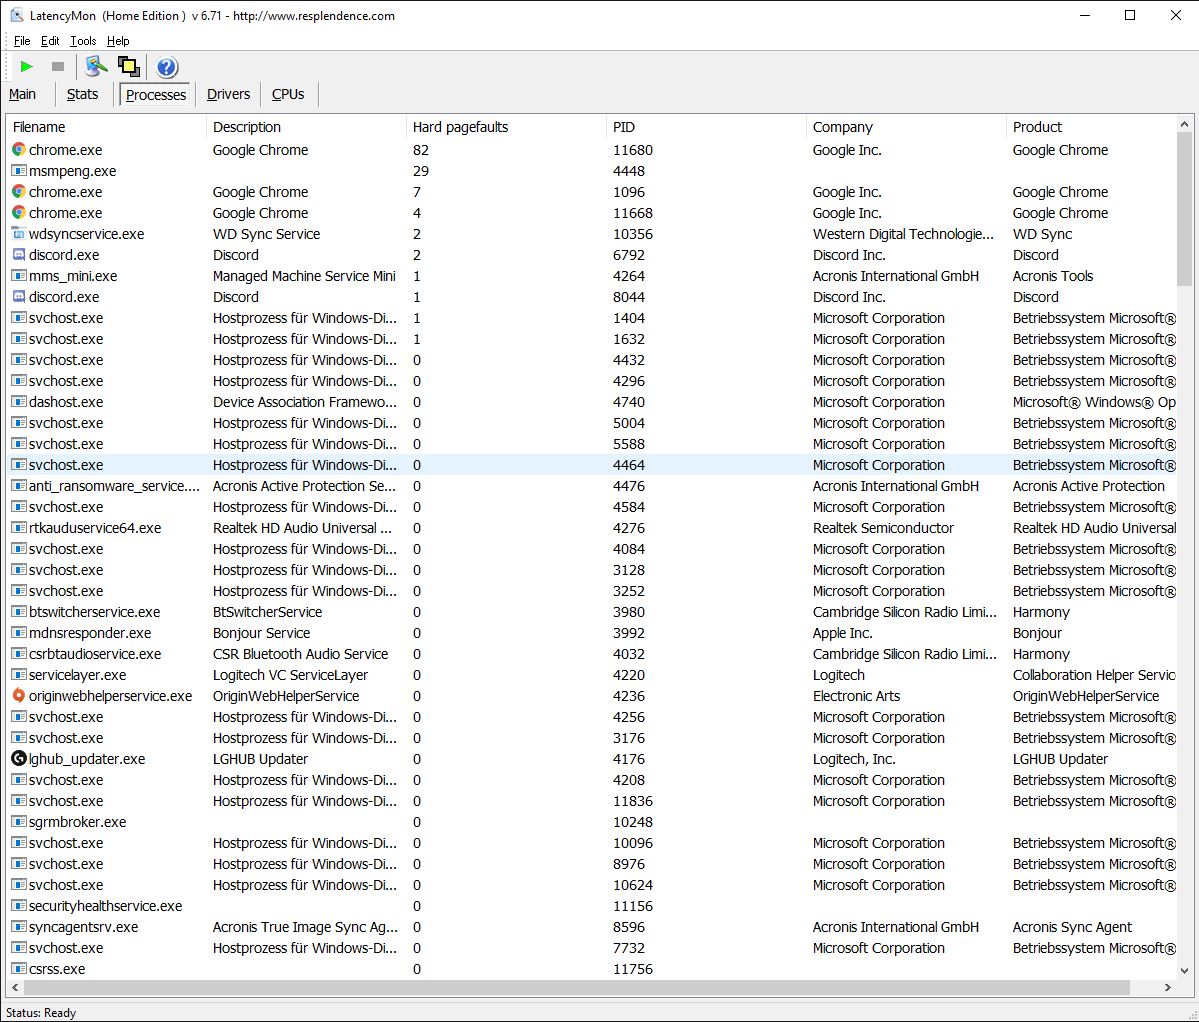The height and width of the screenshot is (1022, 1199).
Task: Click Electronic Arts company cell
Action: (856, 696)
